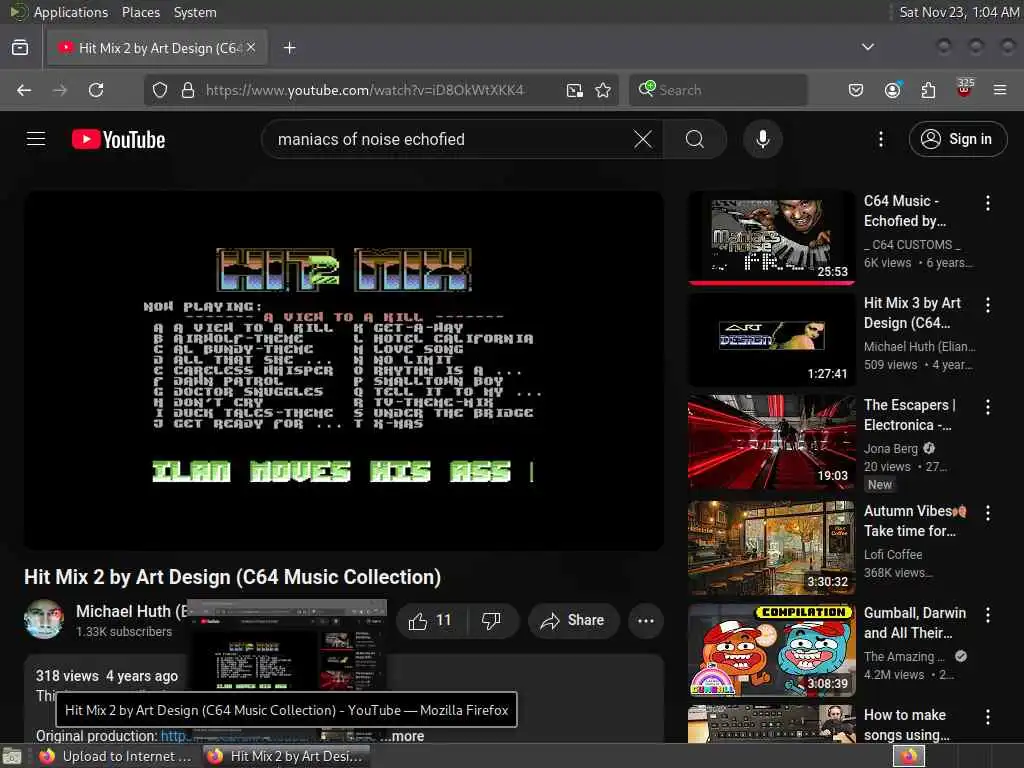Screen dimensions: 1024x768
Task: Close the Hit Mix 2 tab
Action: (251, 48)
